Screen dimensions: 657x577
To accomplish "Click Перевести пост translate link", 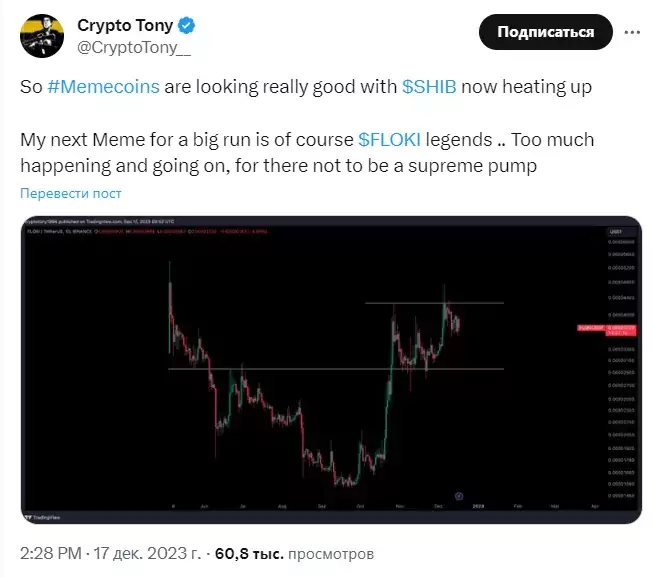I will point(71,193).
